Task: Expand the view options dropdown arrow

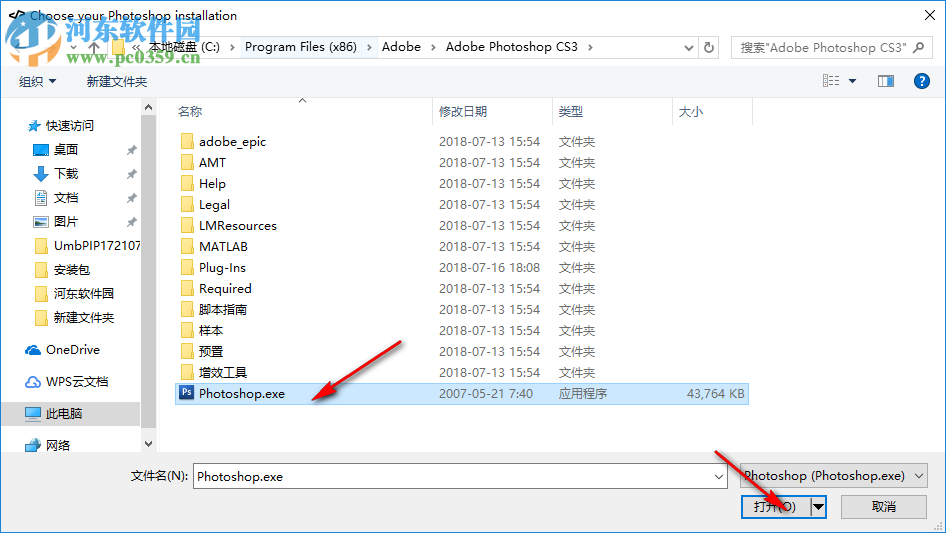Action: [852, 81]
